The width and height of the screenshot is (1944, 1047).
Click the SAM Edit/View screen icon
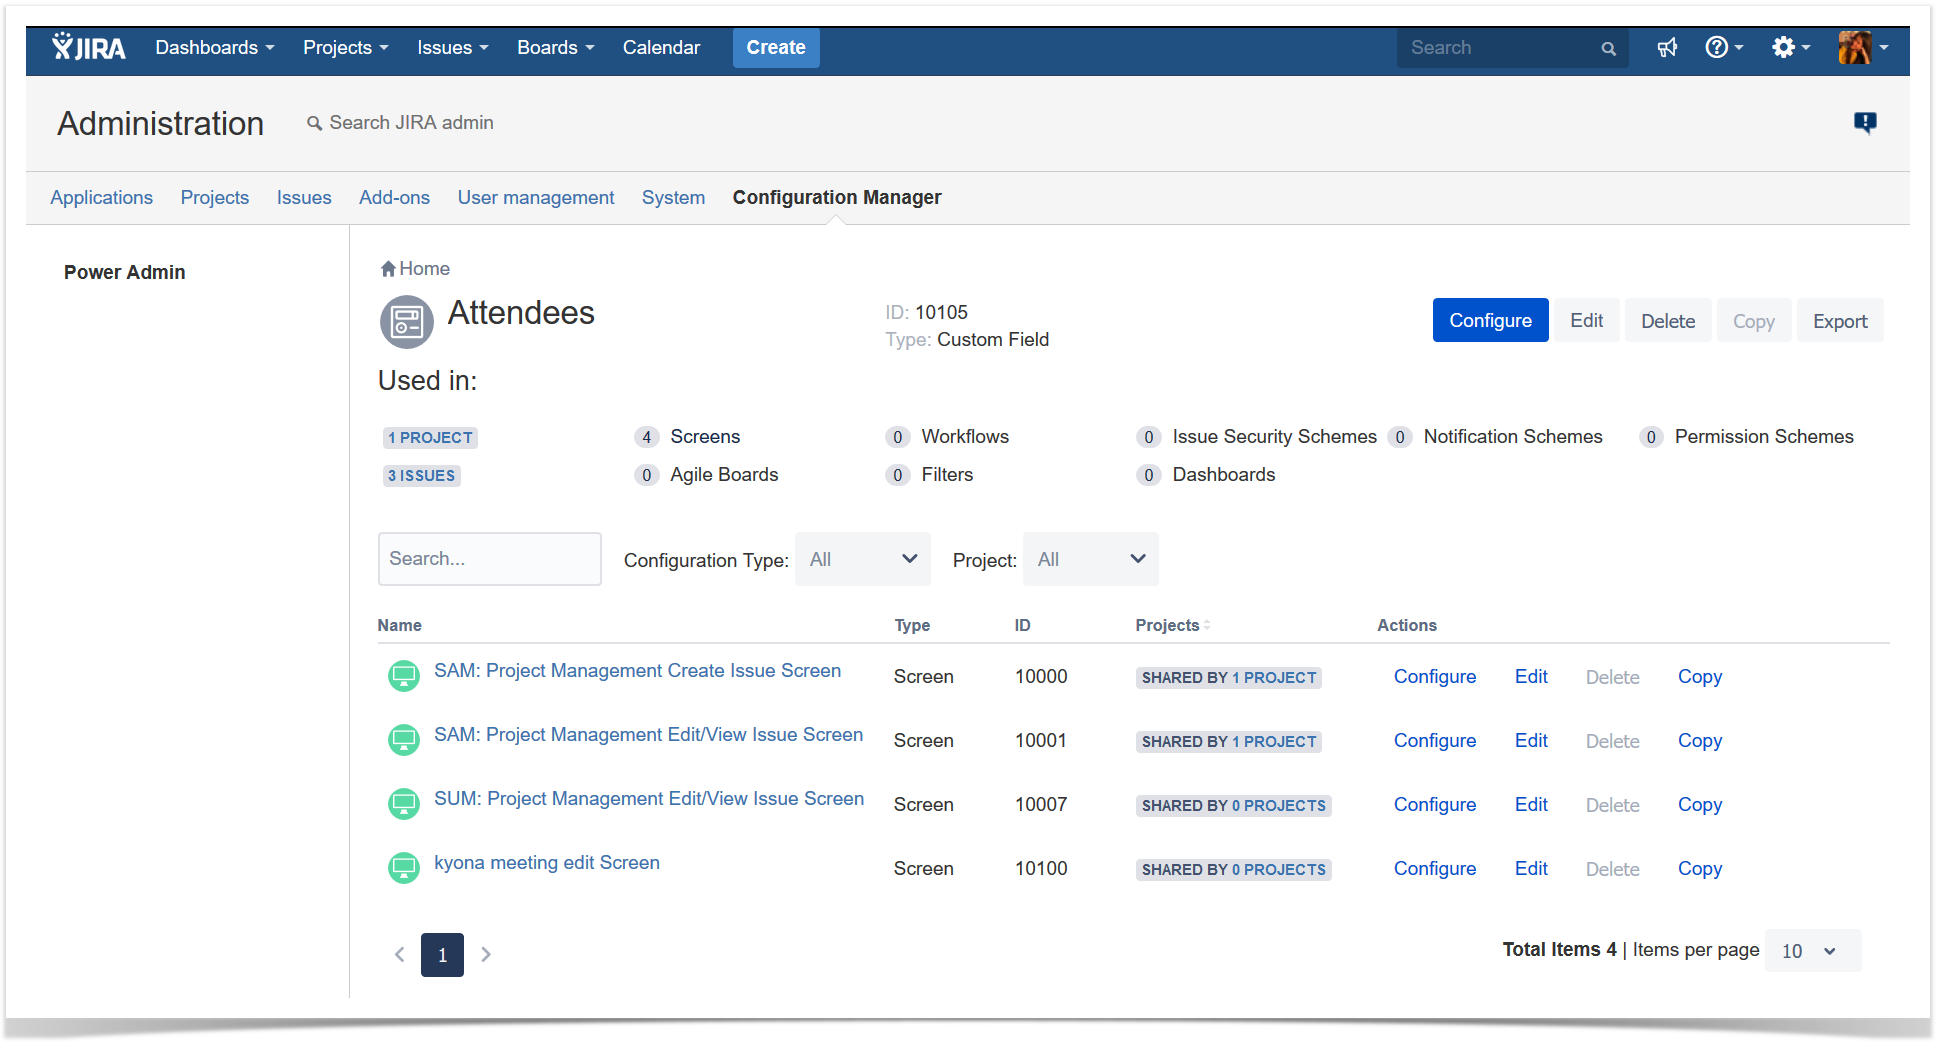pyautogui.click(x=404, y=740)
